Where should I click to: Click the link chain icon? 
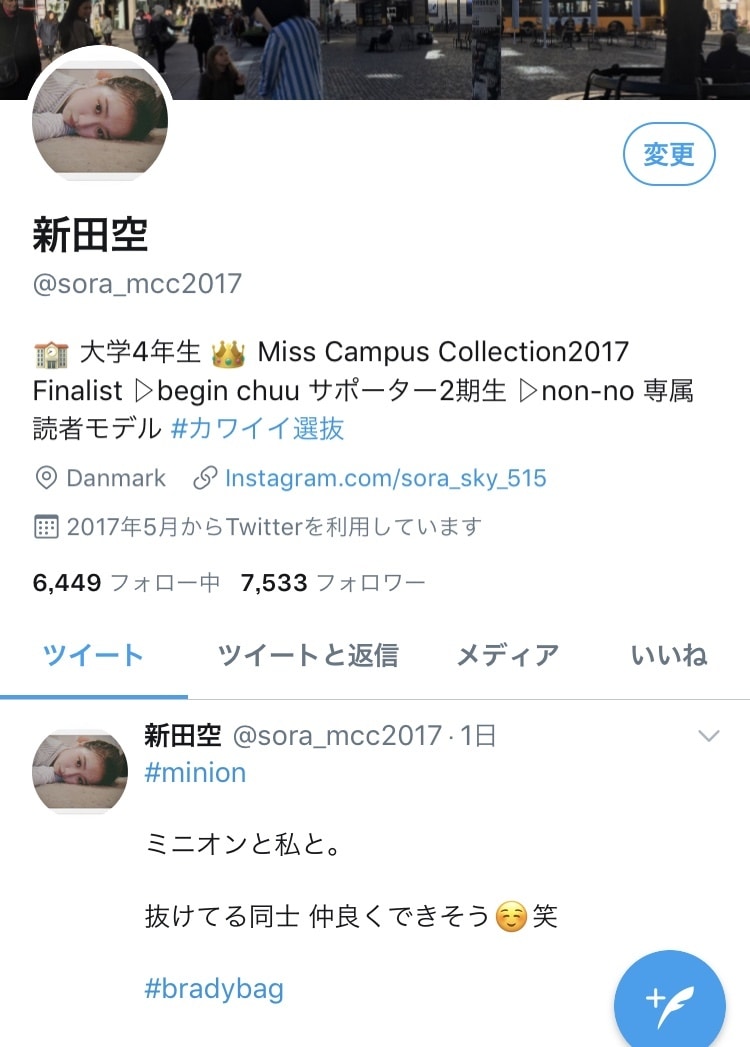[204, 478]
